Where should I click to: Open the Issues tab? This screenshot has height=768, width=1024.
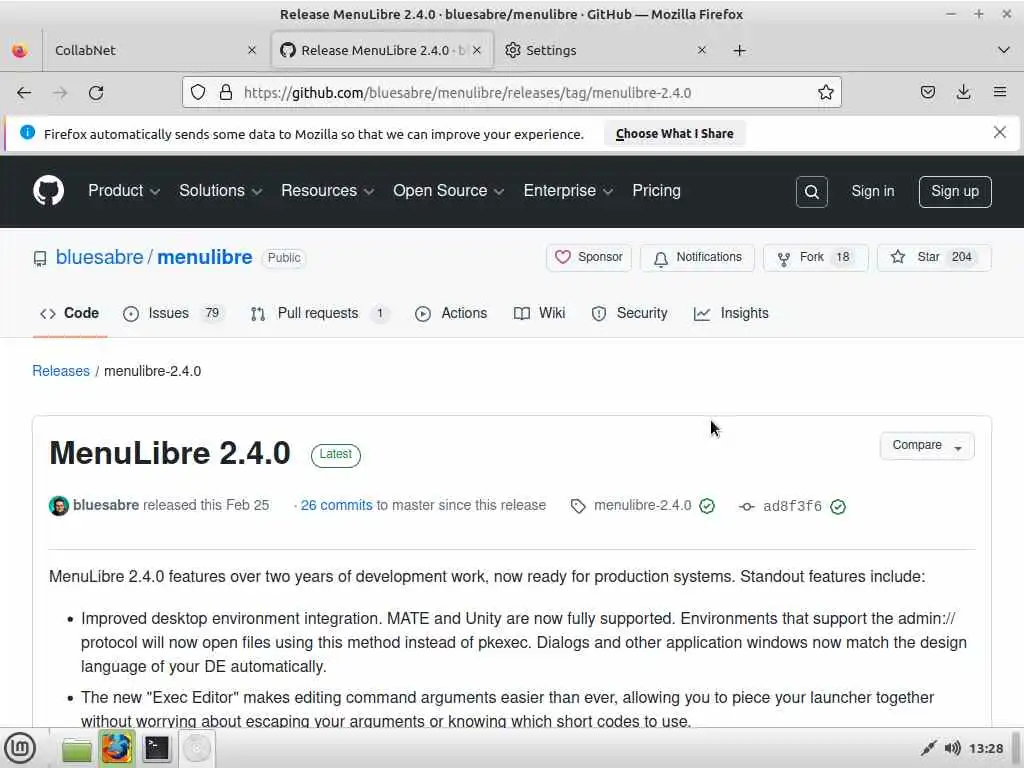173,313
